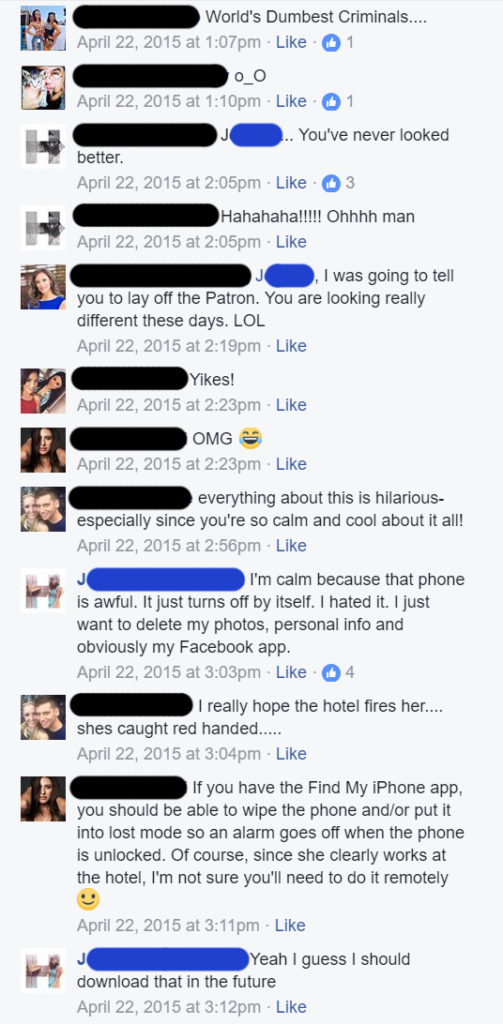Open the avatar of the Patron comment author

point(43,287)
